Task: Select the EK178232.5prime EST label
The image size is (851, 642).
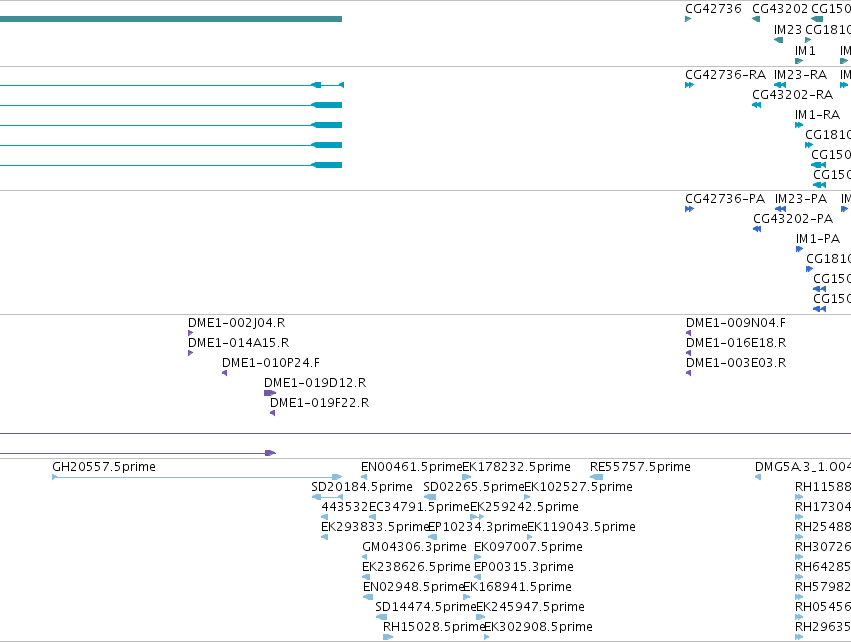Action: pos(516,467)
